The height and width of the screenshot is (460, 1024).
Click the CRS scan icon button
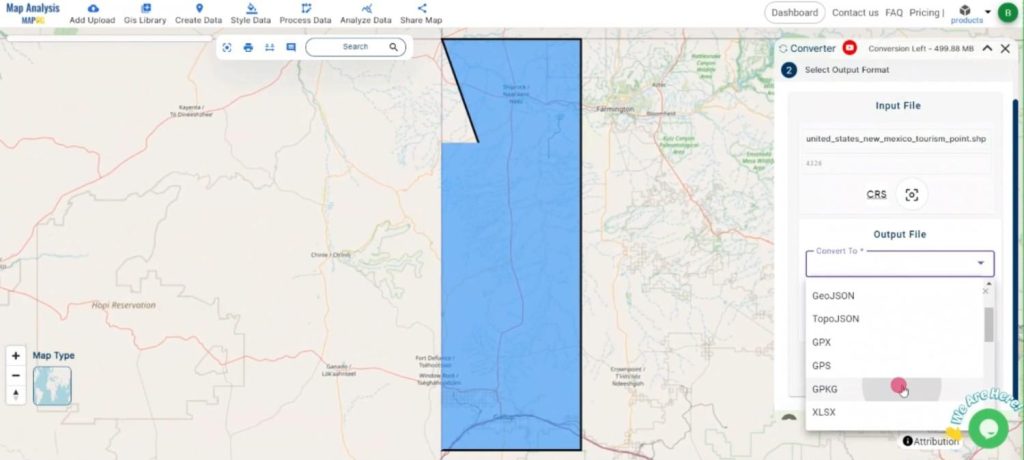[911, 195]
